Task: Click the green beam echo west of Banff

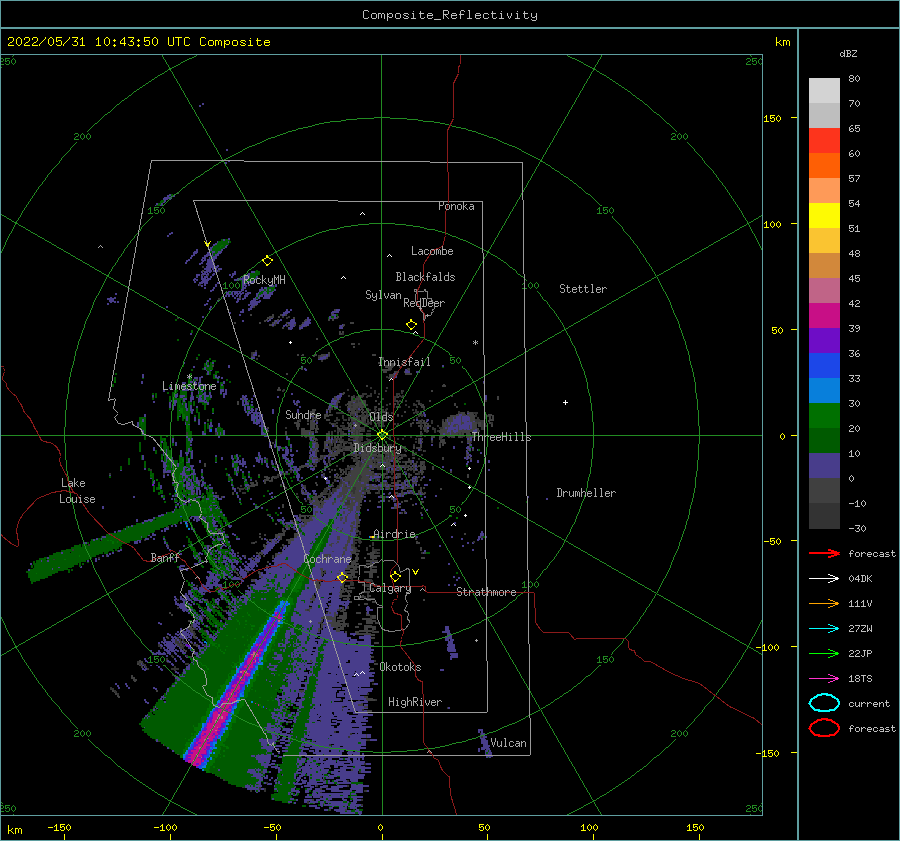Action: 109,542
